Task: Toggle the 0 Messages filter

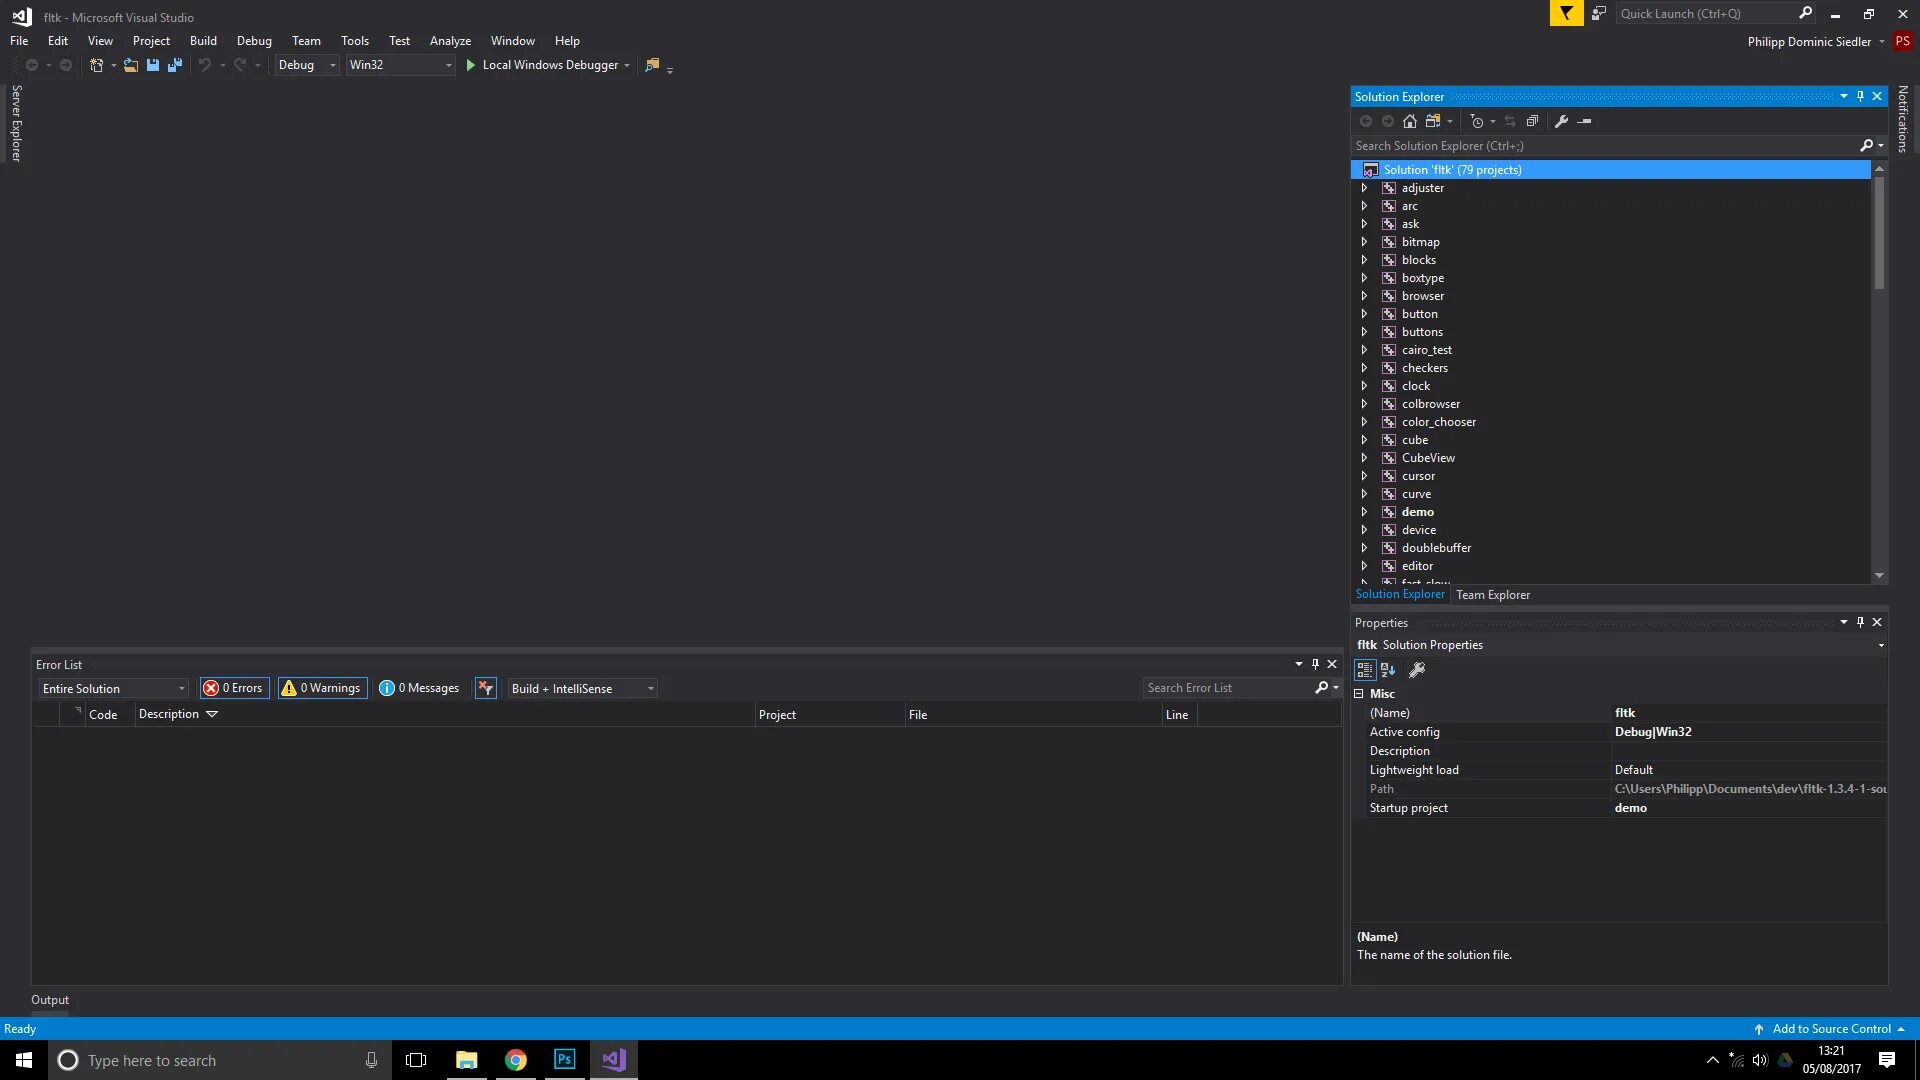Action: click(x=419, y=688)
